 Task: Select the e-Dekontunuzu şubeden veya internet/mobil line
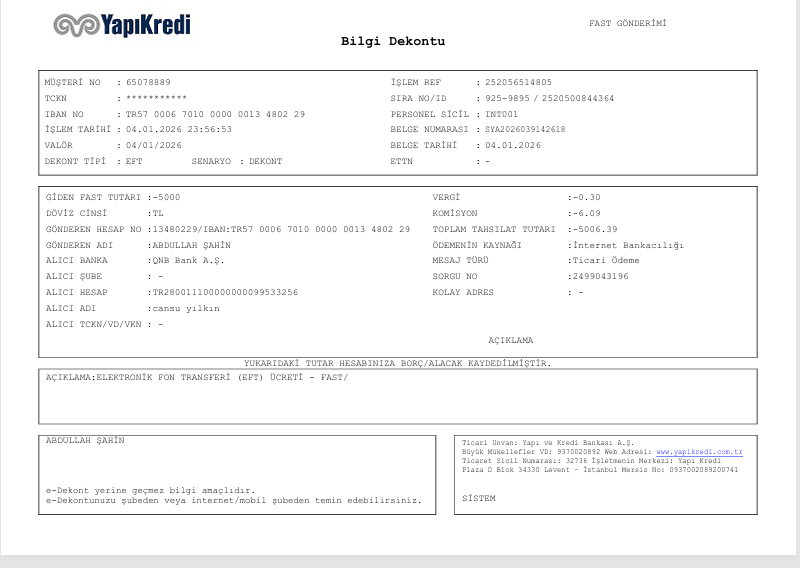click(234, 500)
